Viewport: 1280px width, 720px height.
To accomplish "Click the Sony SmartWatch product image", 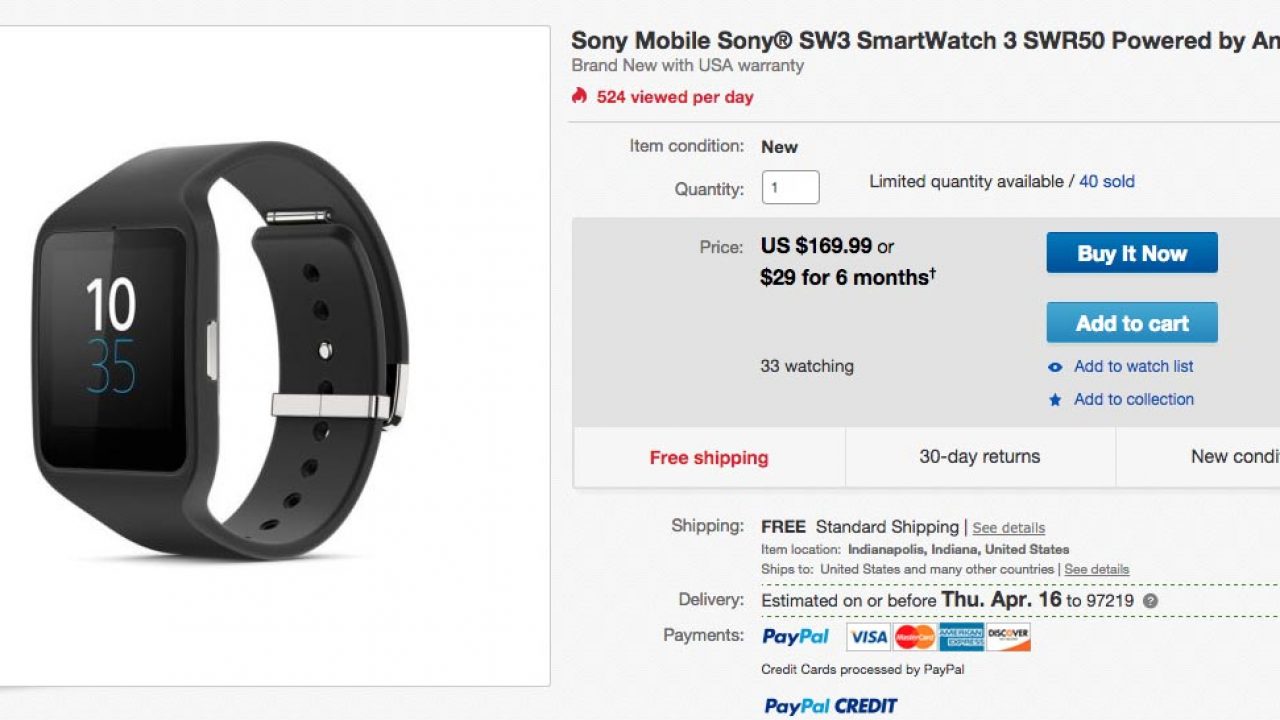I will (222, 350).
